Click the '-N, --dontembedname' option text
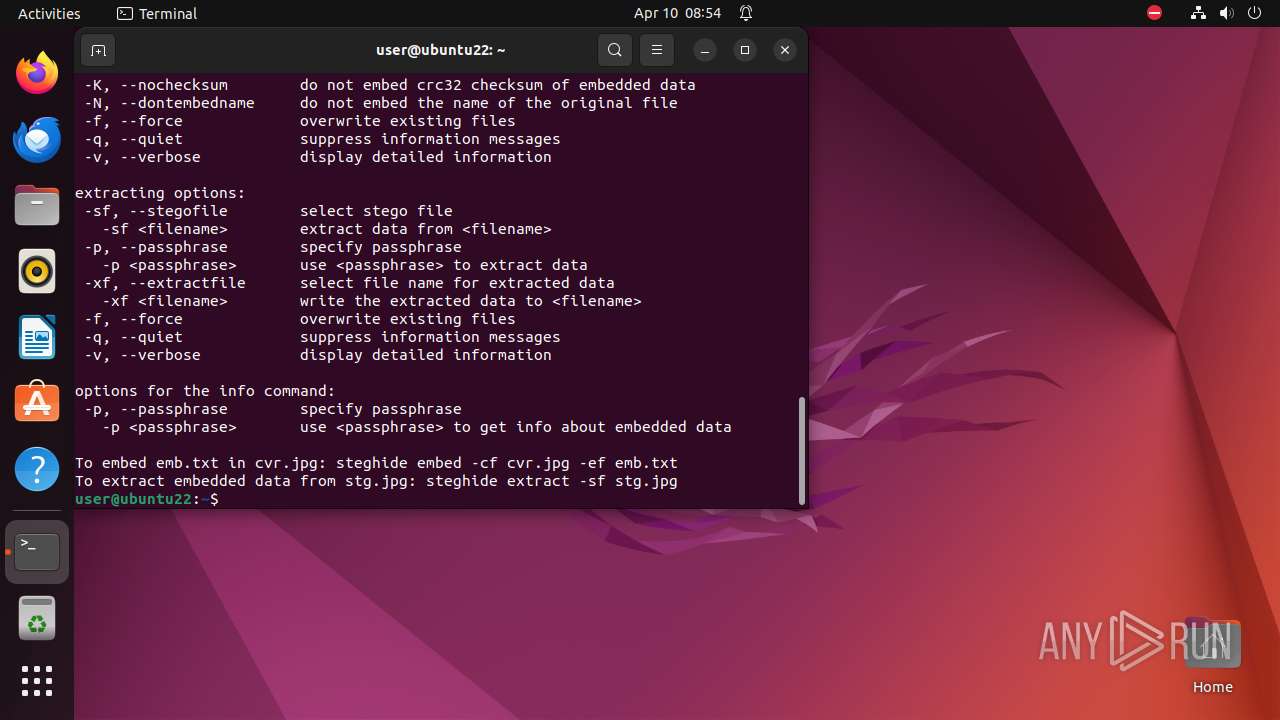1280x720 pixels. pyautogui.click(x=169, y=103)
